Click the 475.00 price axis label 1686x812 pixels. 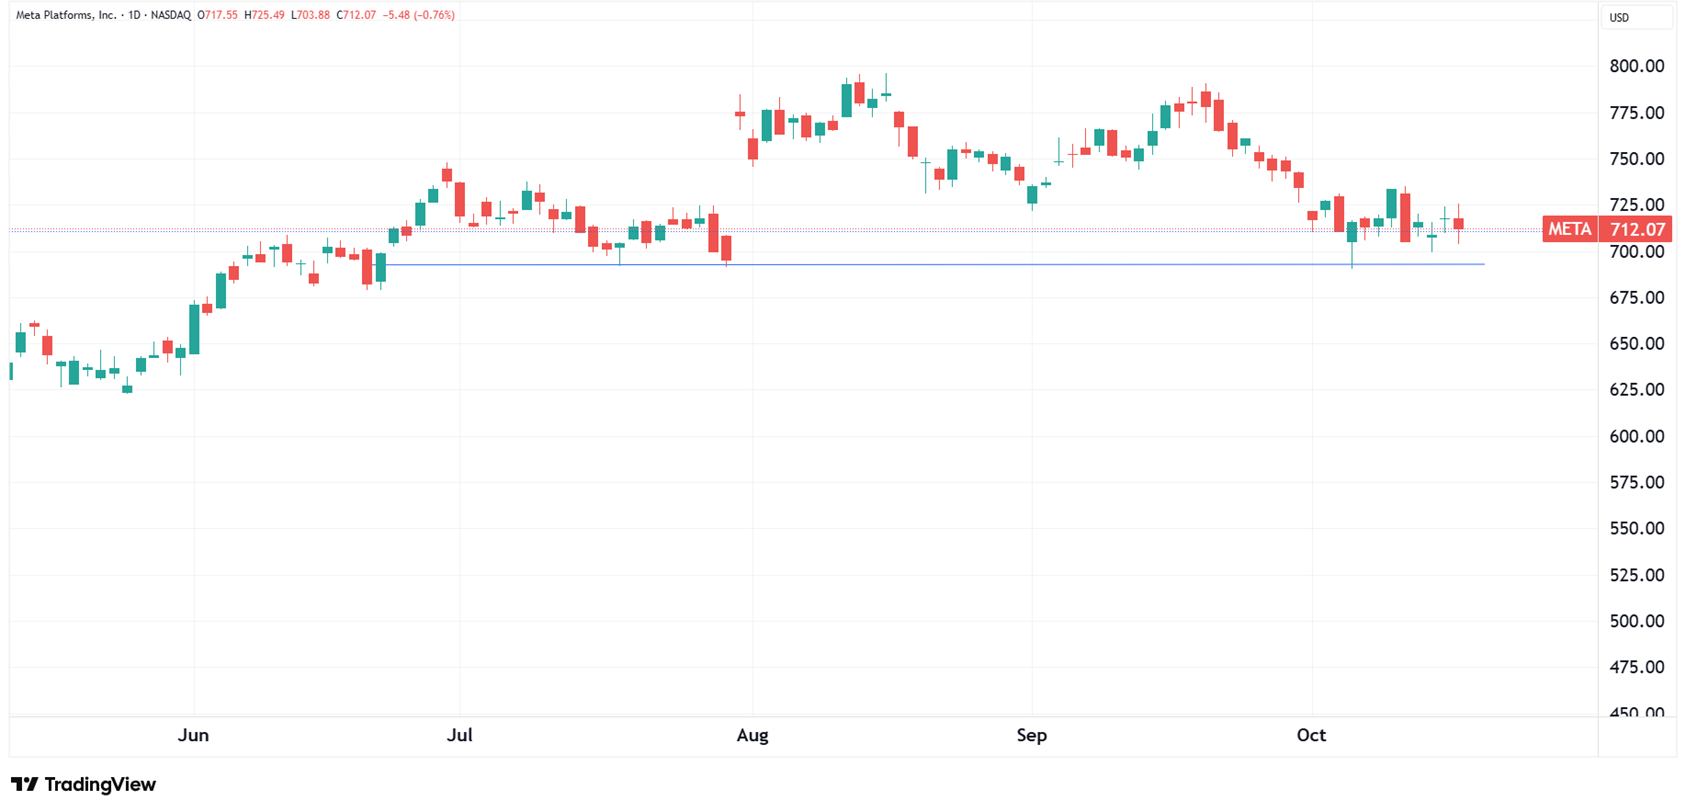click(1636, 667)
